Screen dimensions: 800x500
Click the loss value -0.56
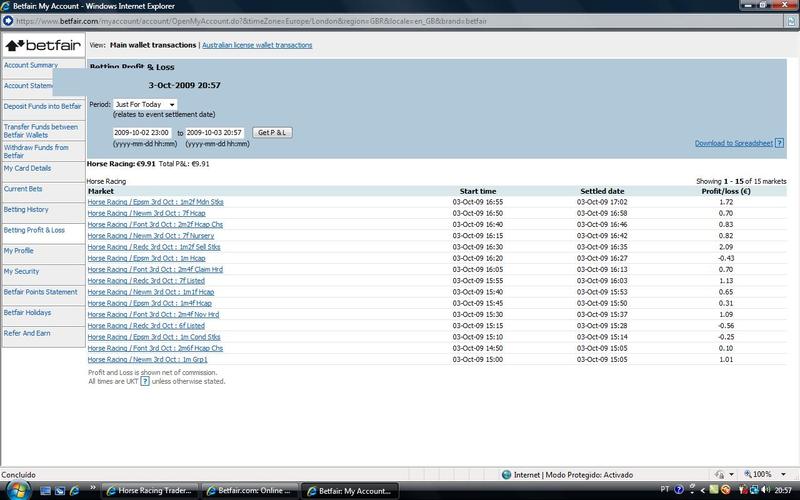[x=726, y=326]
